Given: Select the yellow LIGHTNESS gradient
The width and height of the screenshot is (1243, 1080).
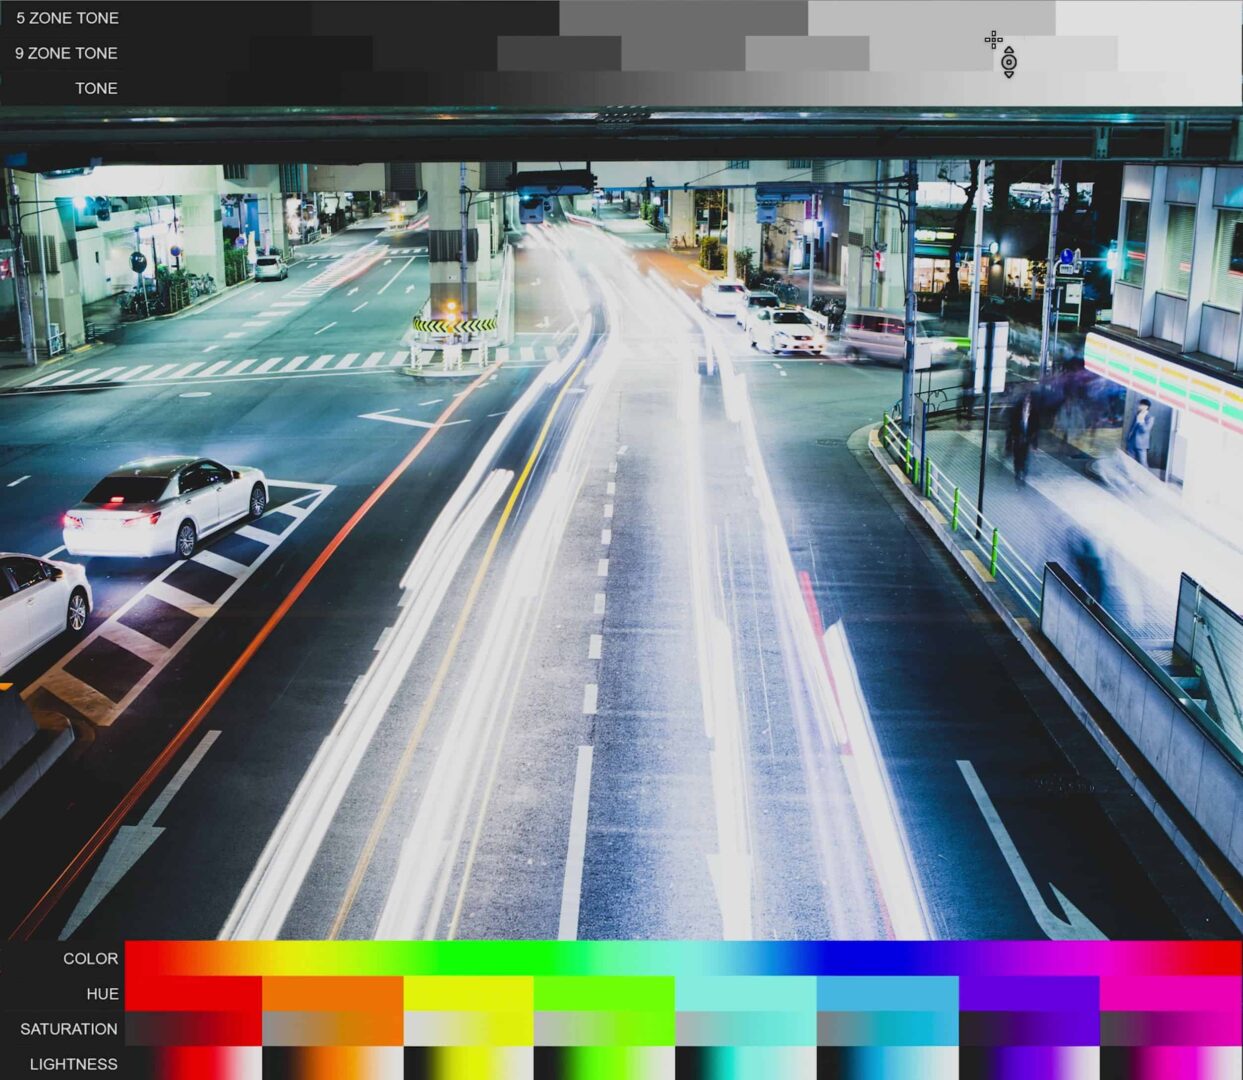Looking at the screenshot, I should [469, 1063].
